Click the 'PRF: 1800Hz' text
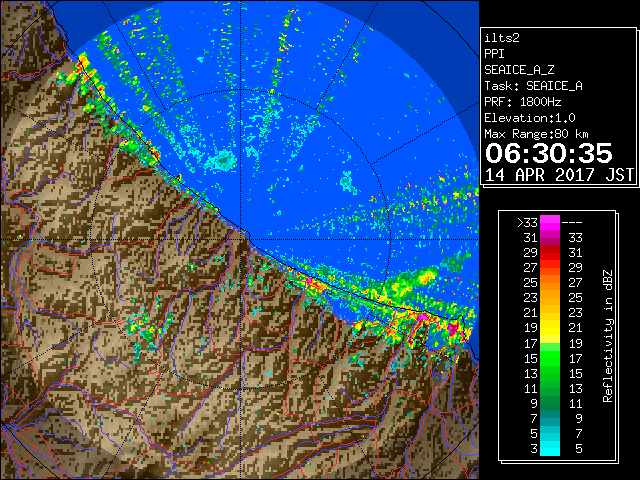640x480 pixels. pyautogui.click(x=522, y=102)
